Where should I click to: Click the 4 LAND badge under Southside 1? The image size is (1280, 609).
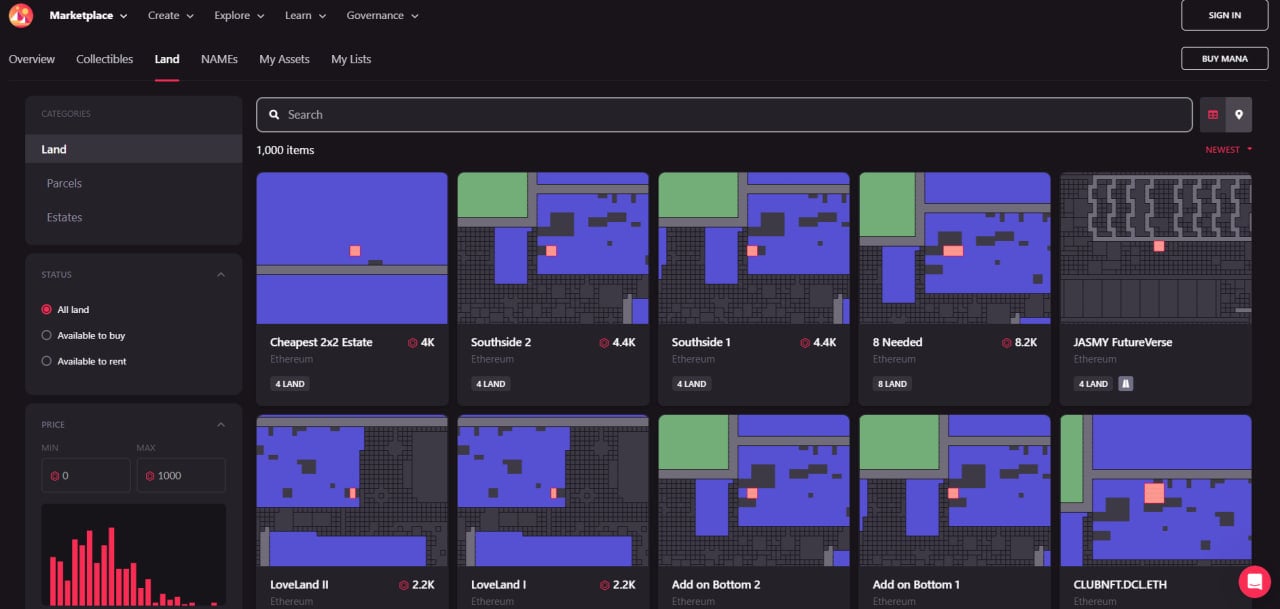(x=691, y=384)
